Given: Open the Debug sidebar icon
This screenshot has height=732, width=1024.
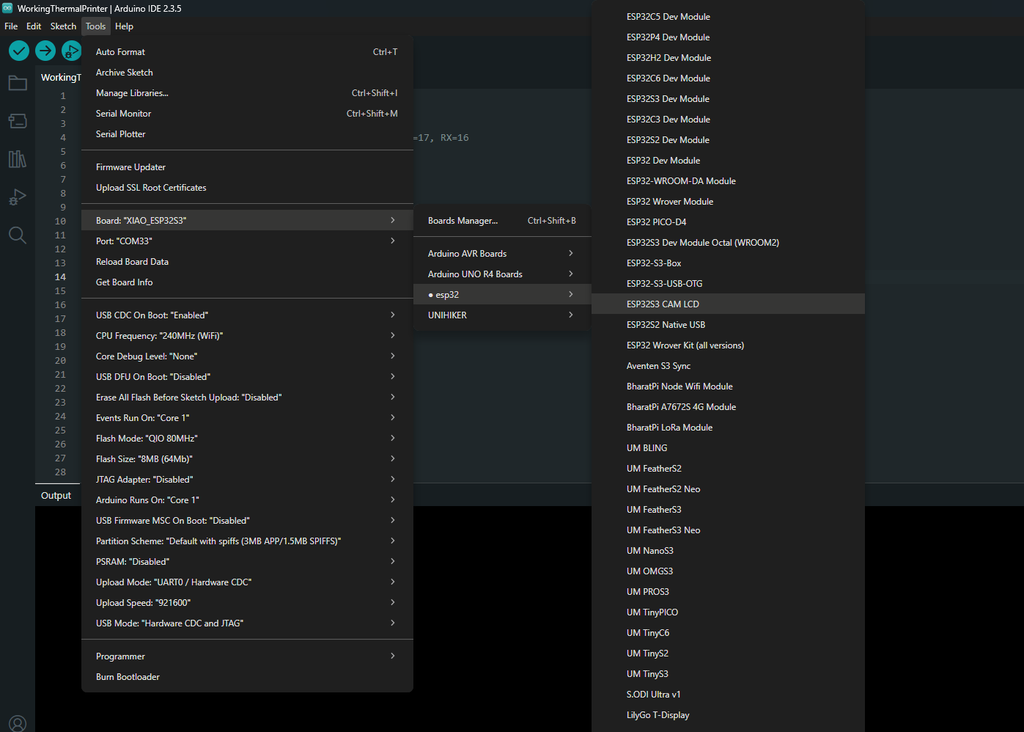Looking at the screenshot, I should pos(17,197).
